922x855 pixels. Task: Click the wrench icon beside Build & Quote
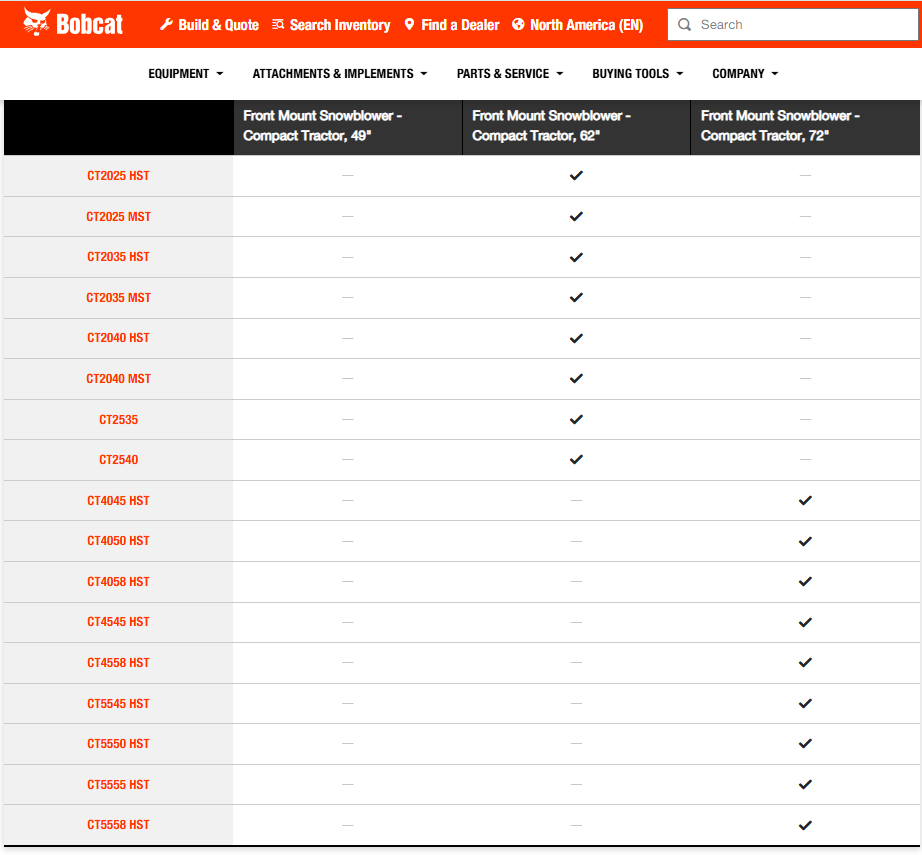[166, 25]
